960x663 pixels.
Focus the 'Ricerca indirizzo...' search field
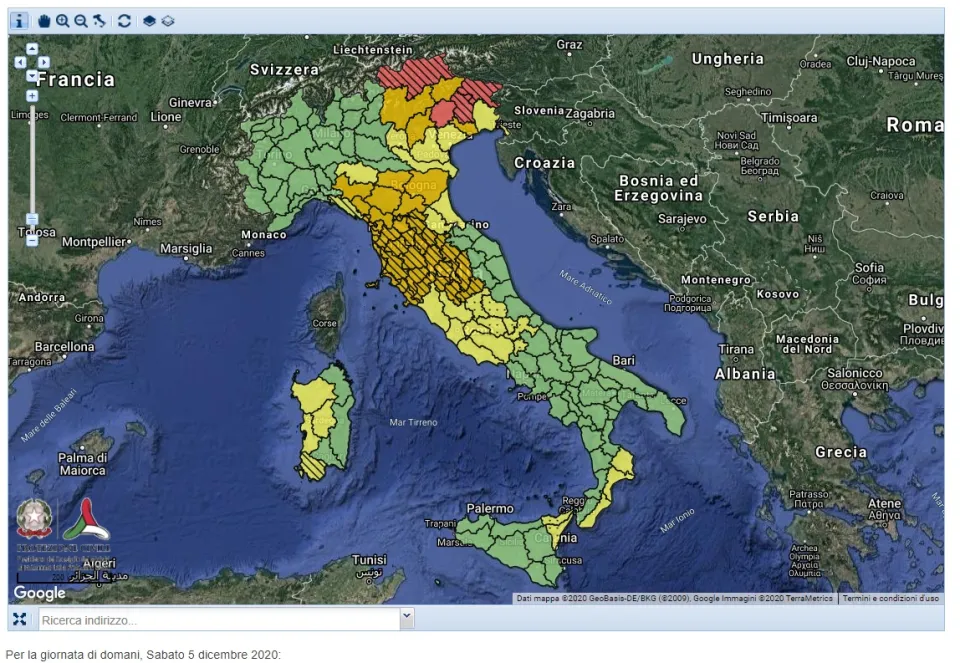click(x=220, y=620)
